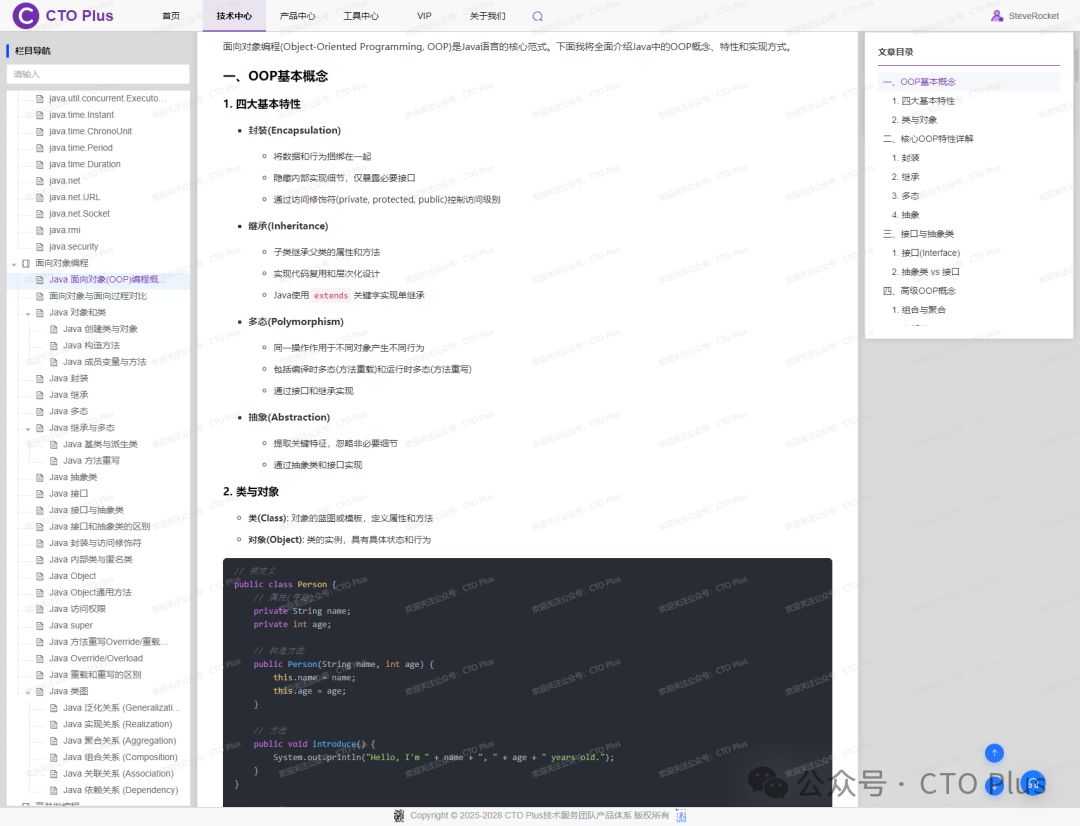
Task: Click the document icon beside java.net.URL
Action: tap(40, 197)
